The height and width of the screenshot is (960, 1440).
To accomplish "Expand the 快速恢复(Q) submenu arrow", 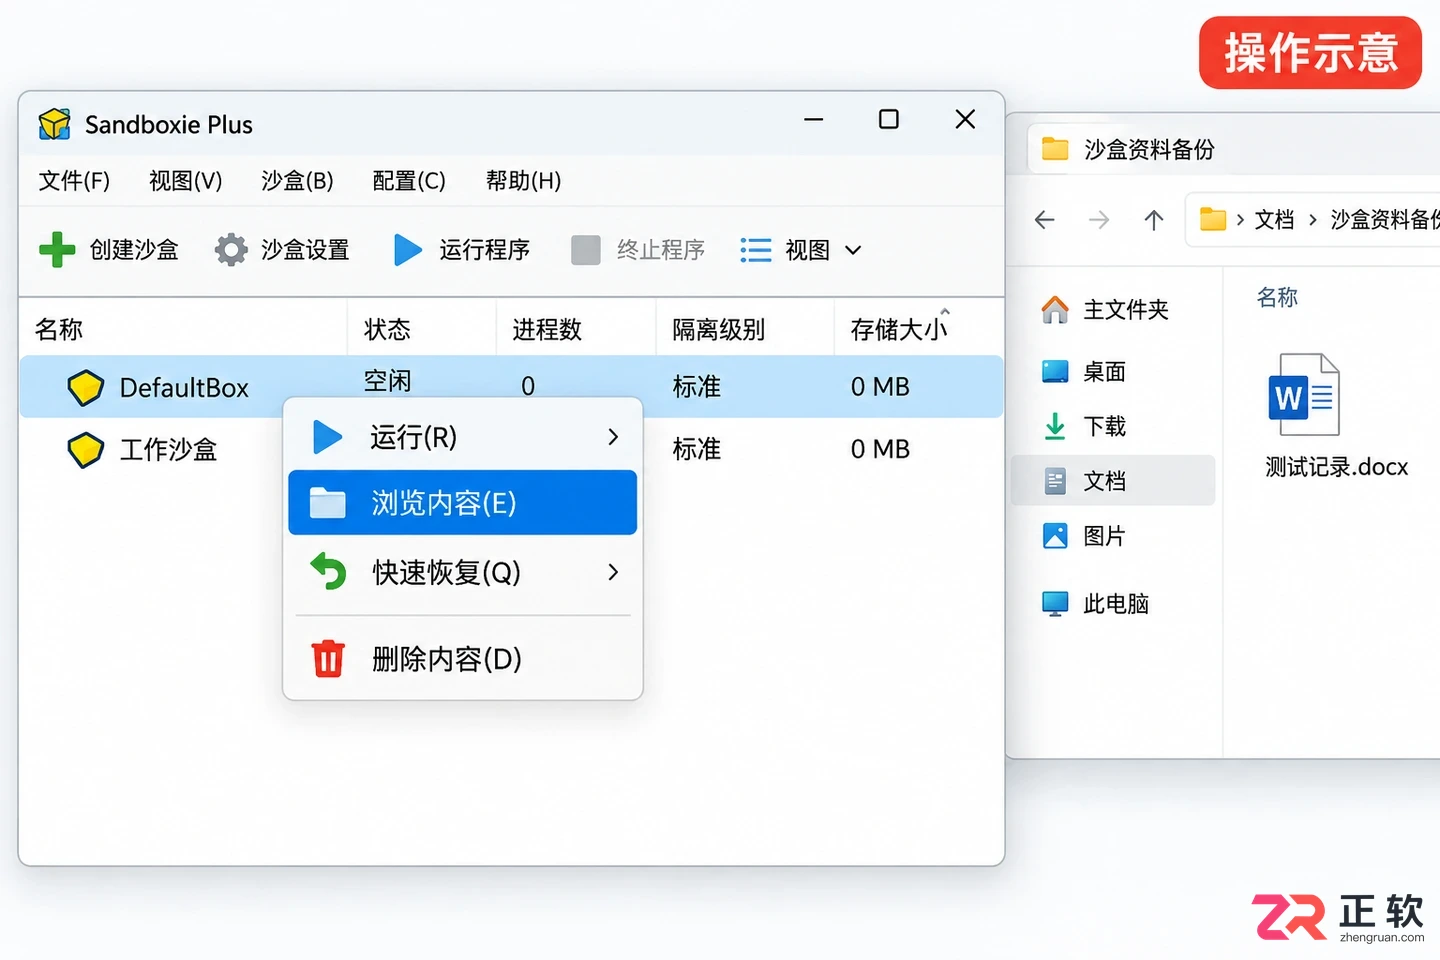I will point(613,572).
